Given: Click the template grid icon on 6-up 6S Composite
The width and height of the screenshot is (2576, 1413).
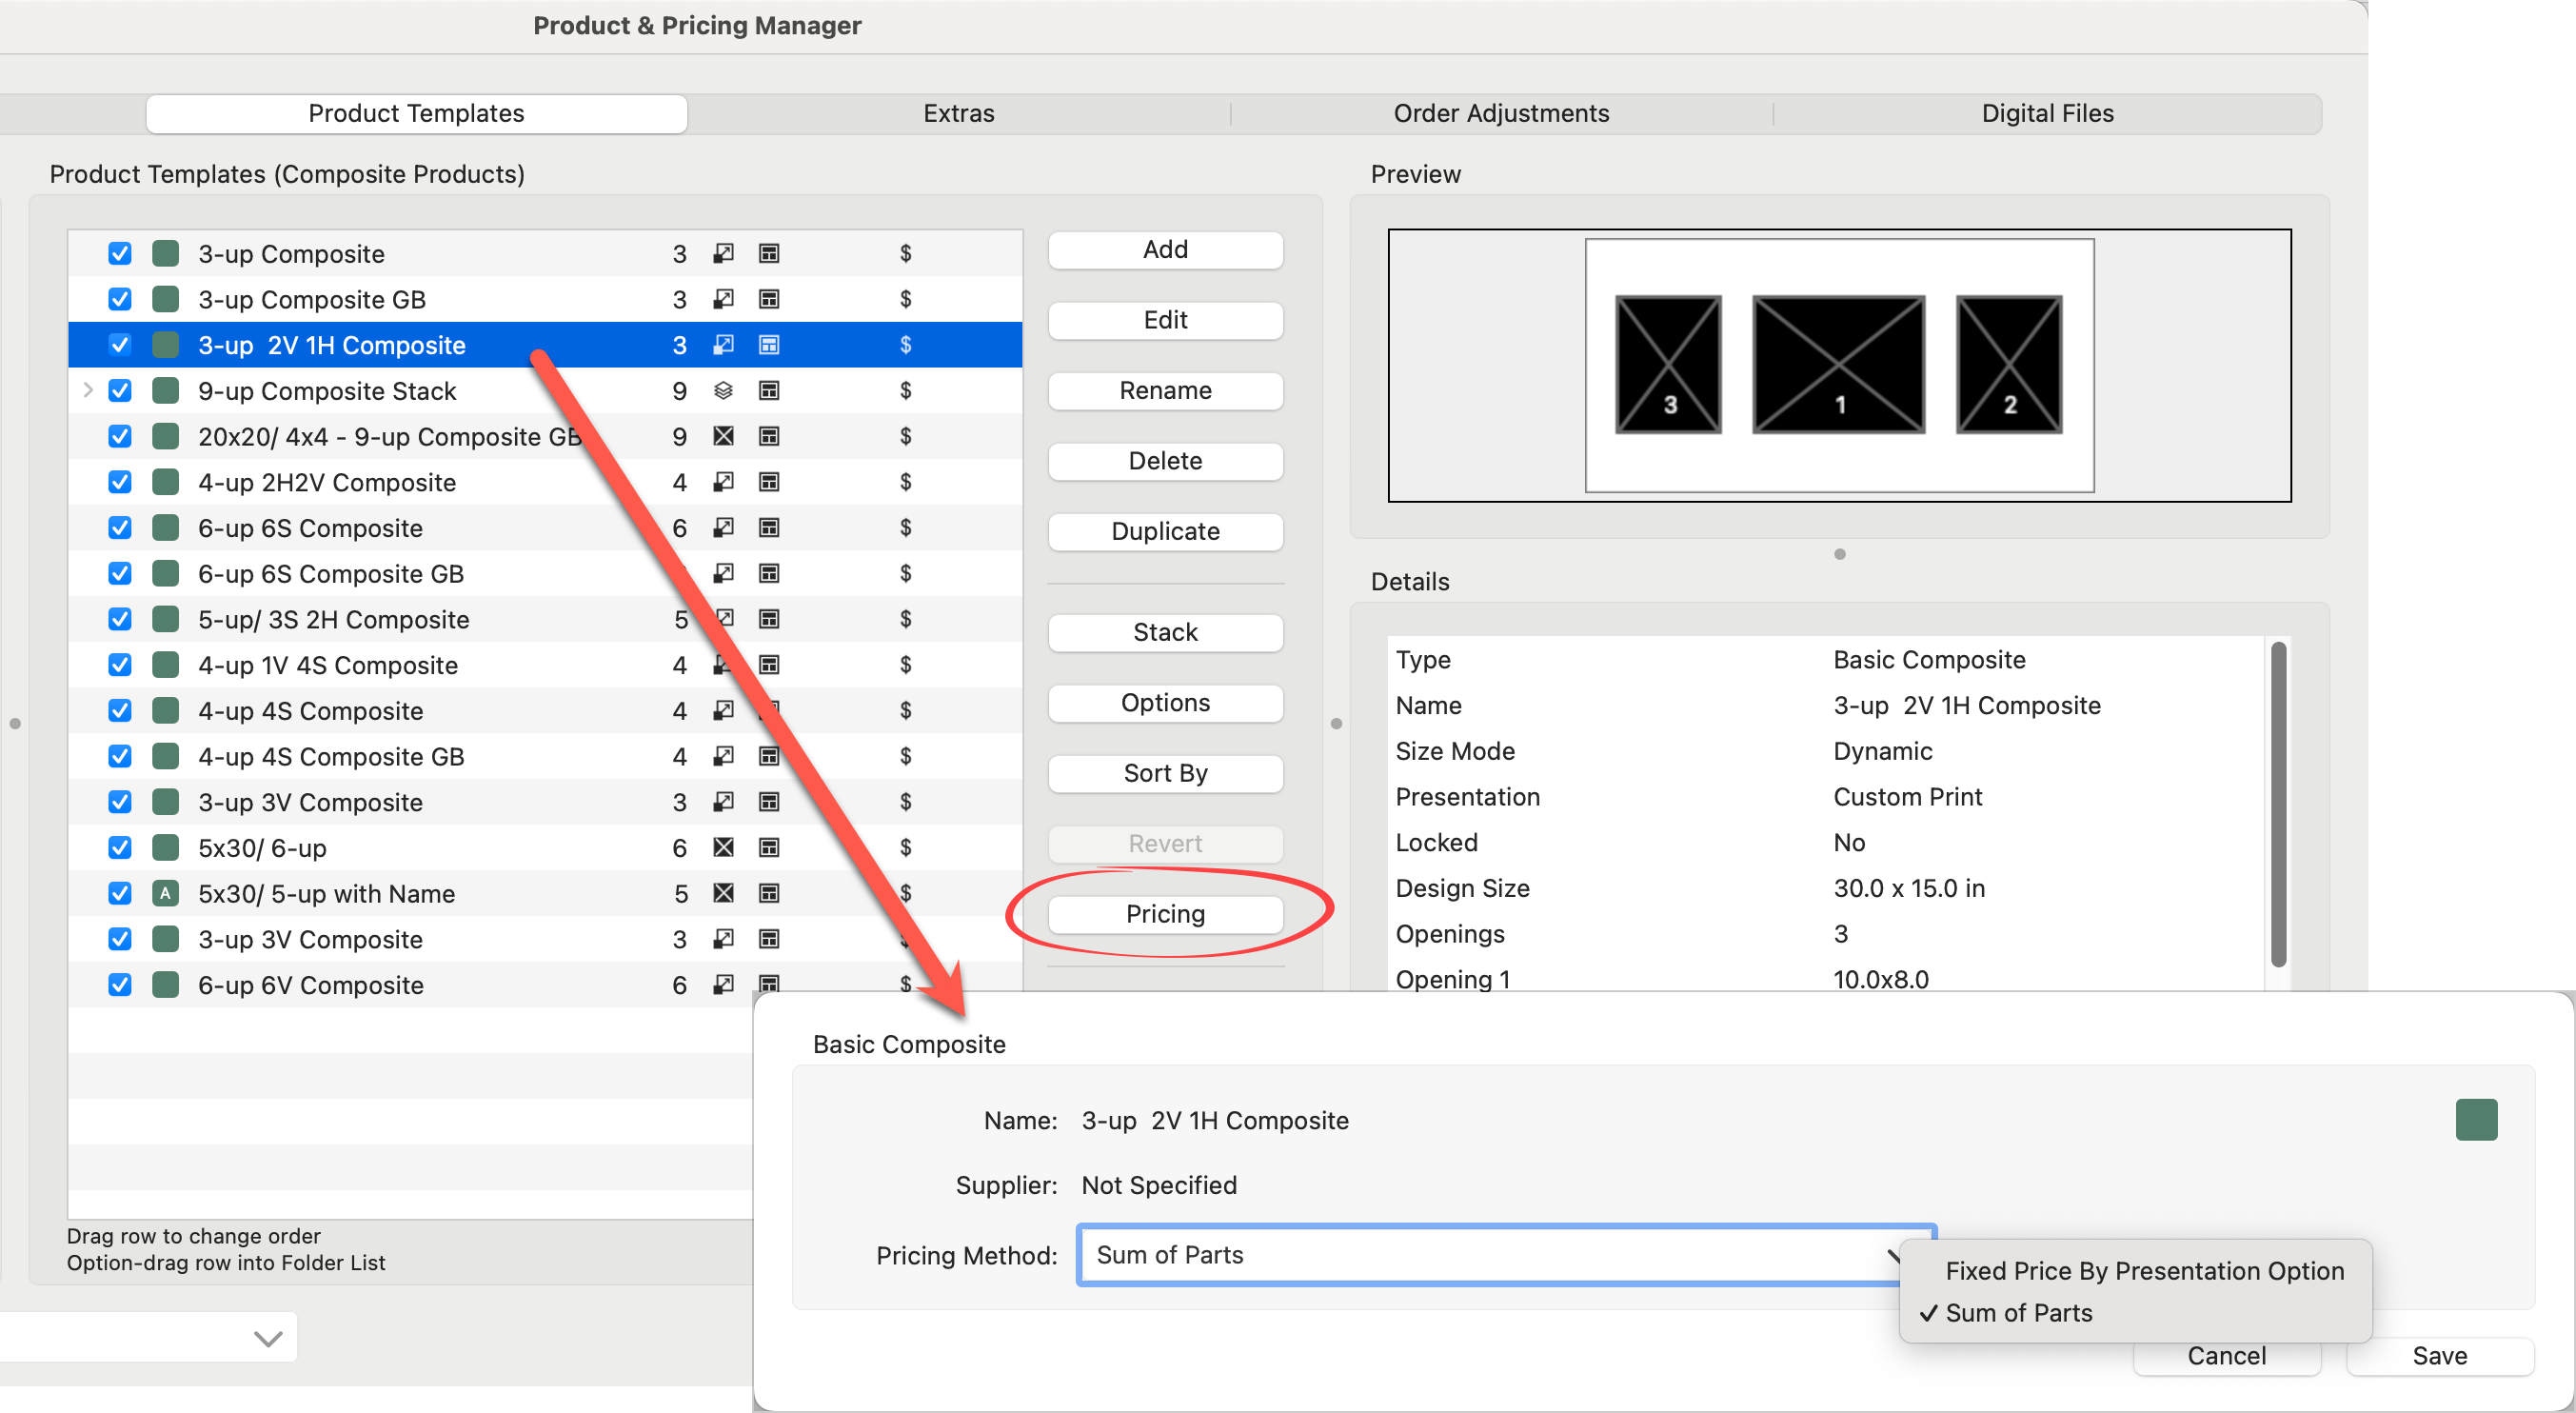Looking at the screenshot, I should click(x=768, y=528).
